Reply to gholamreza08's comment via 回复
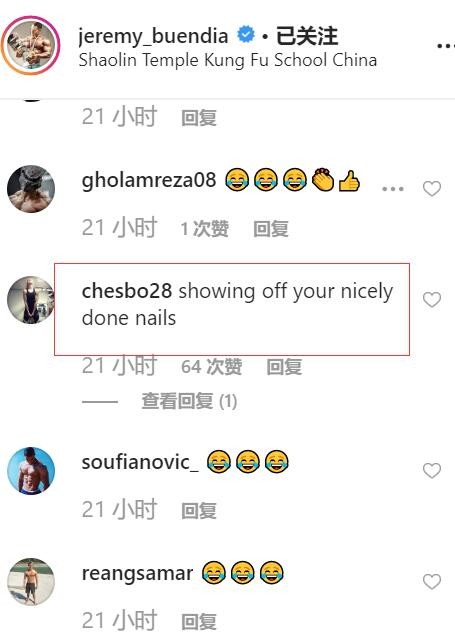Image resolution: width=455 pixels, height=639 pixels. (271, 229)
